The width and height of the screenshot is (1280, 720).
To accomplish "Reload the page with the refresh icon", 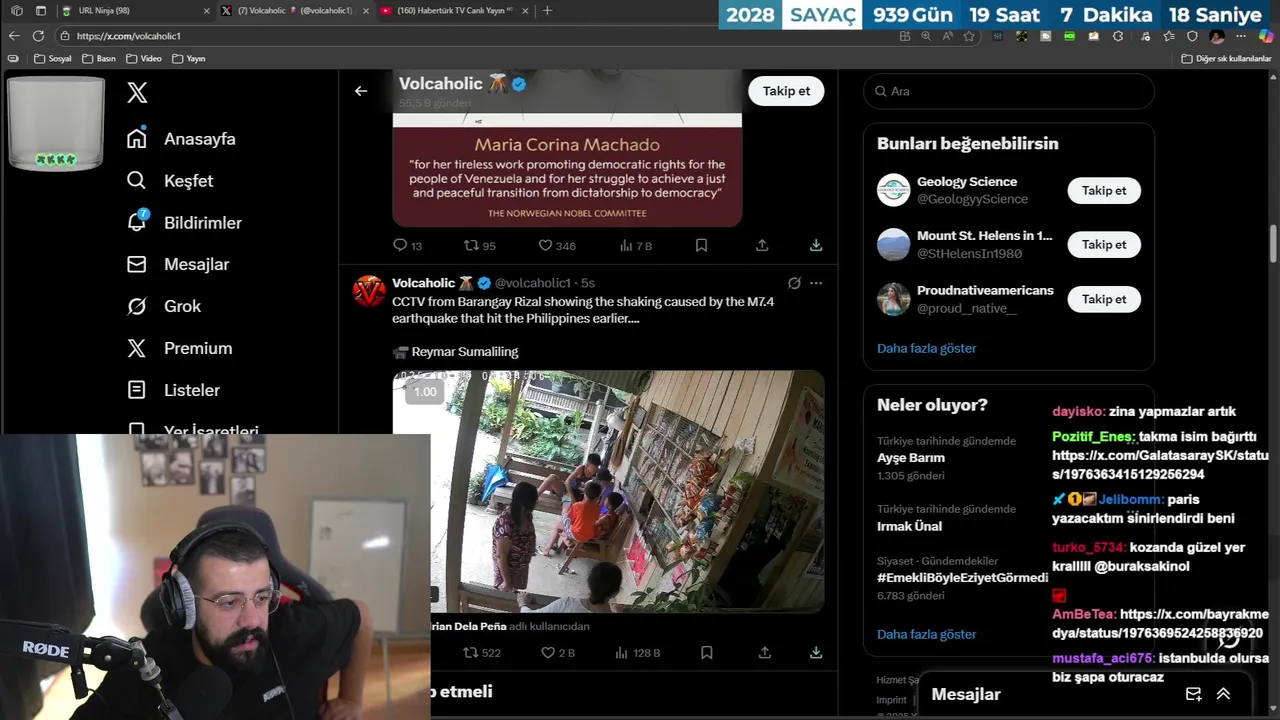I will tap(38, 36).
